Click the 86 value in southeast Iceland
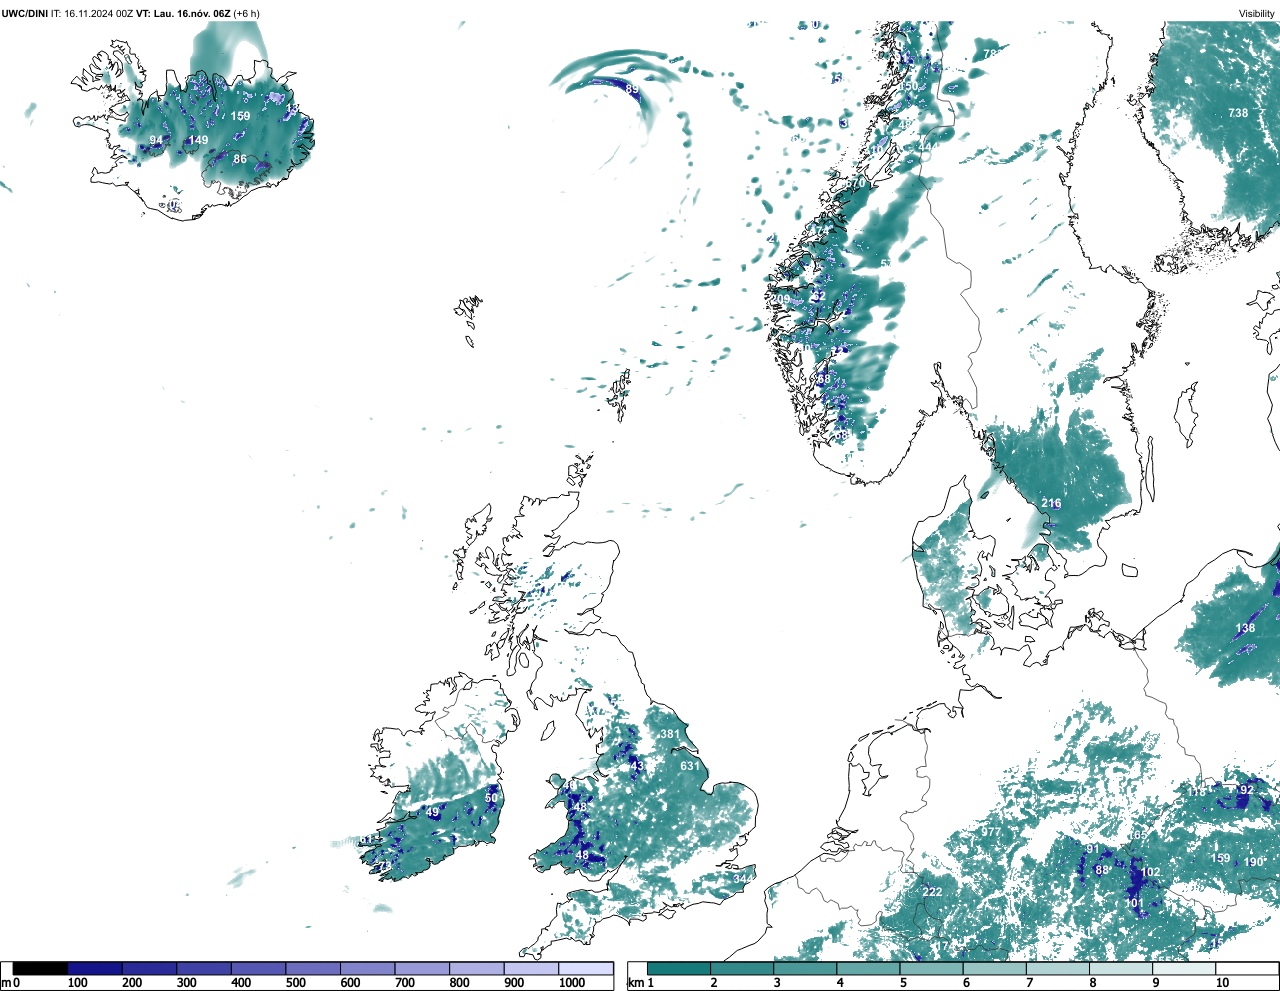This screenshot has height=991, width=1280. (x=240, y=159)
